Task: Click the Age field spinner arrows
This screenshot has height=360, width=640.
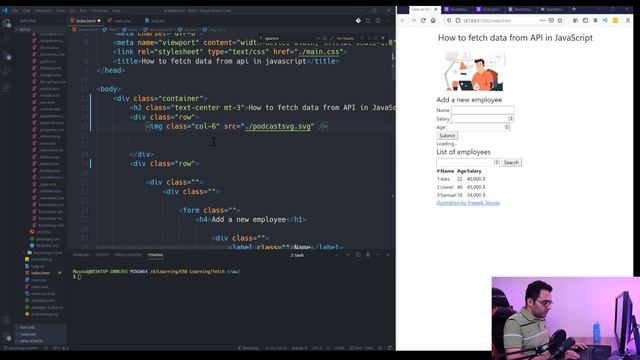Action: [x=507, y=127]
